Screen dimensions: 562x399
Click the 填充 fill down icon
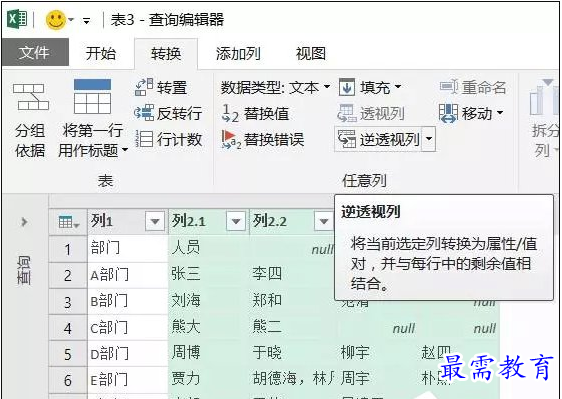tap(347, 87)
